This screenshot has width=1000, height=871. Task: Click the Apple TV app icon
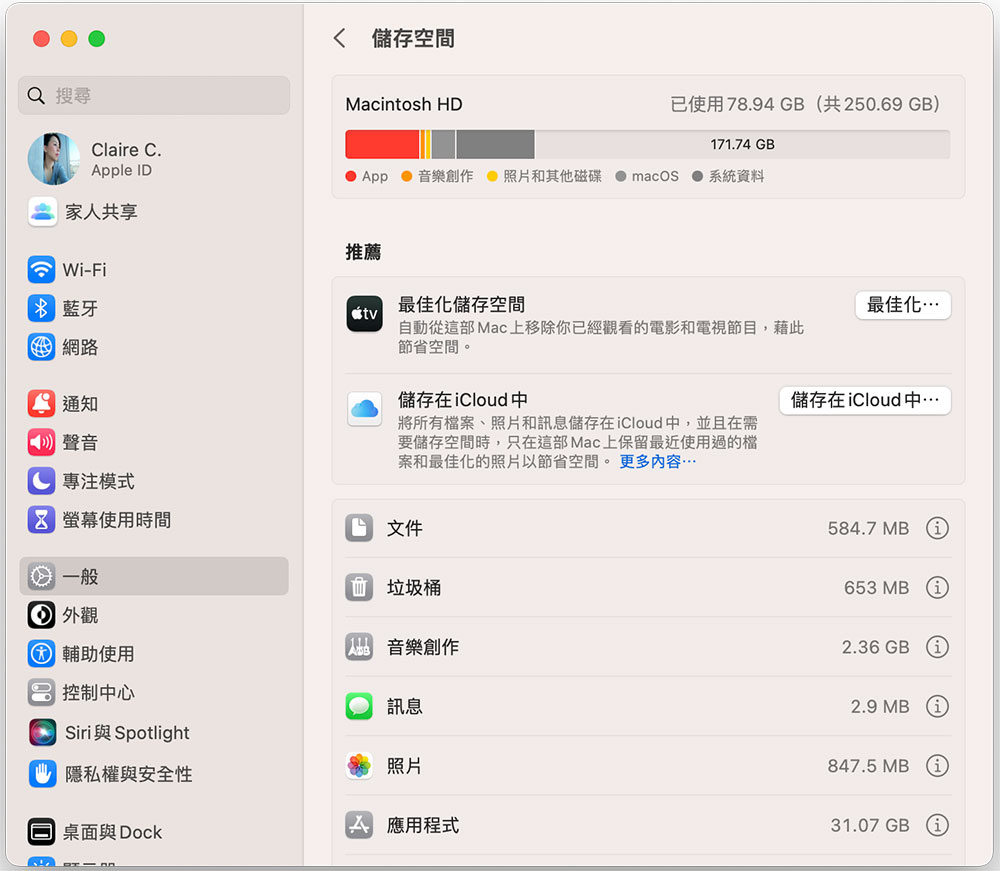click(x=365, y=314)
